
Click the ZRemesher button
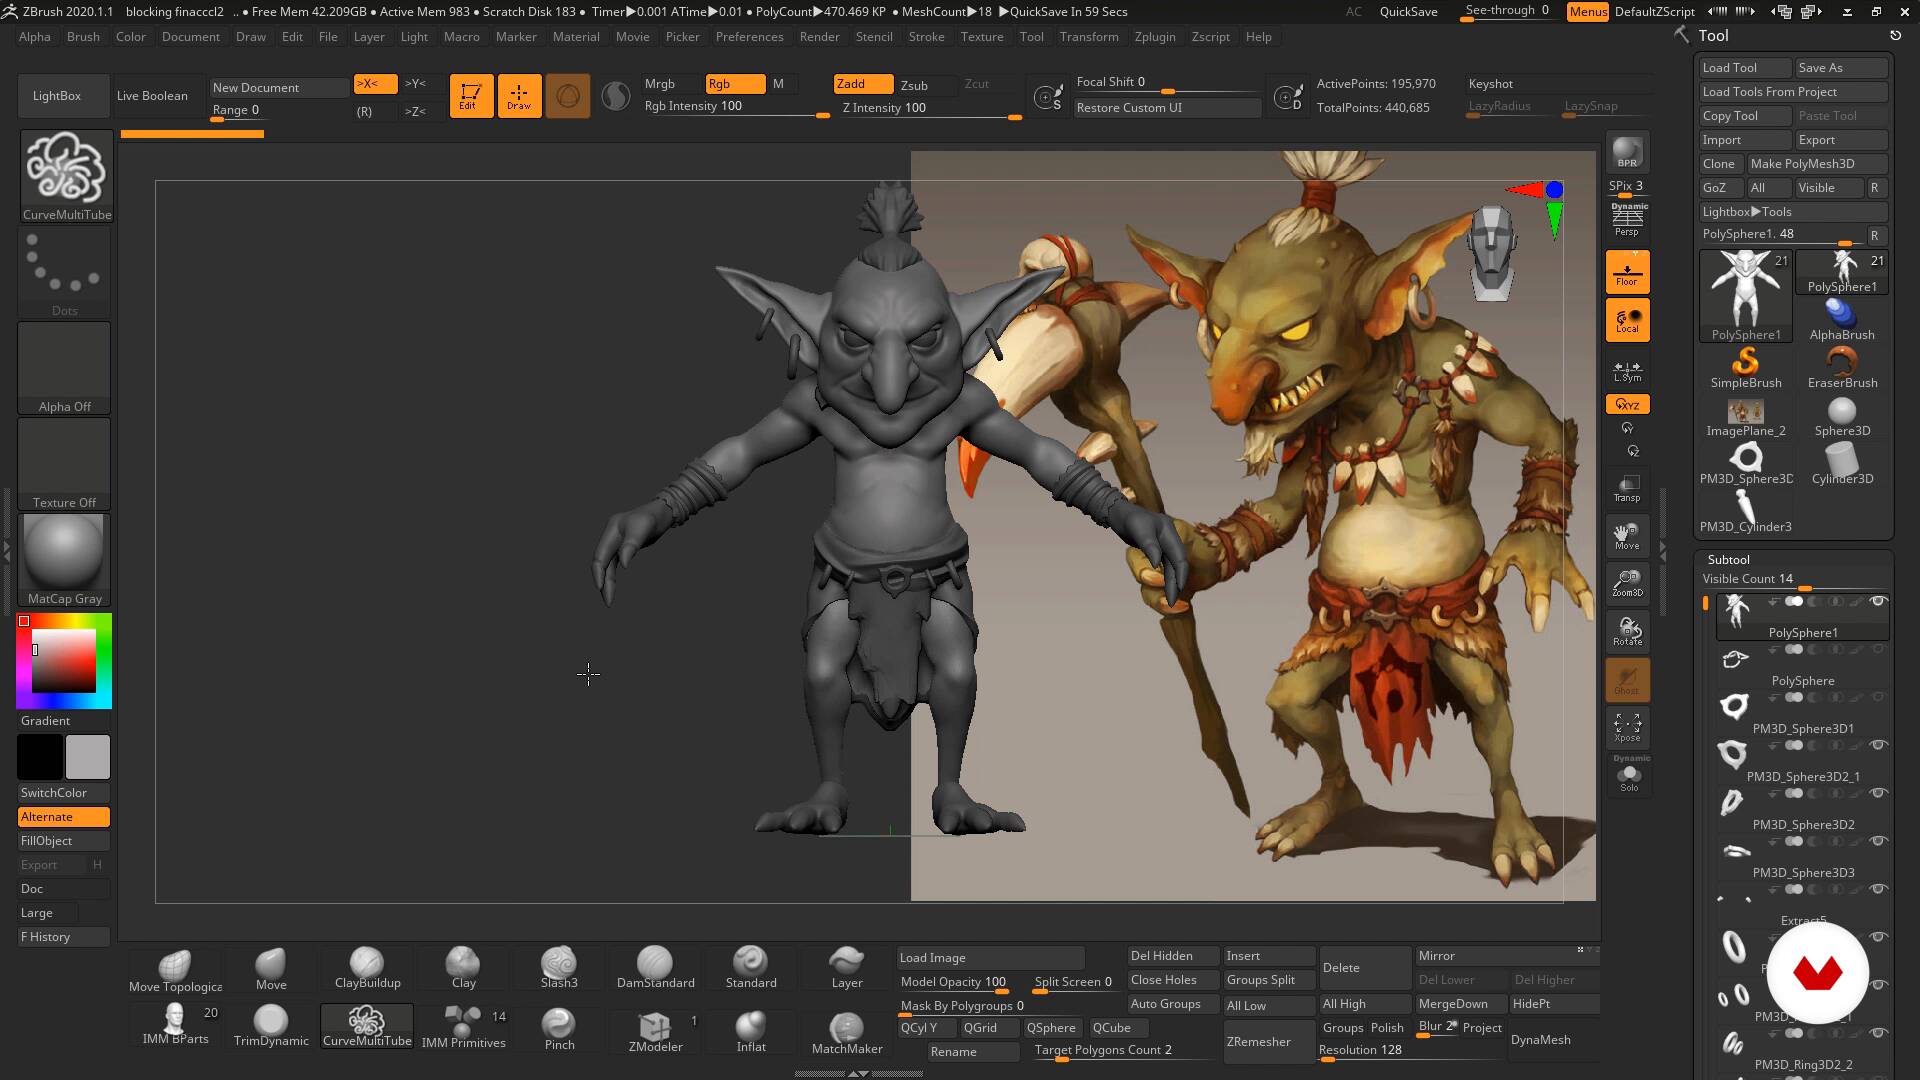(x=1268, y=1041)
